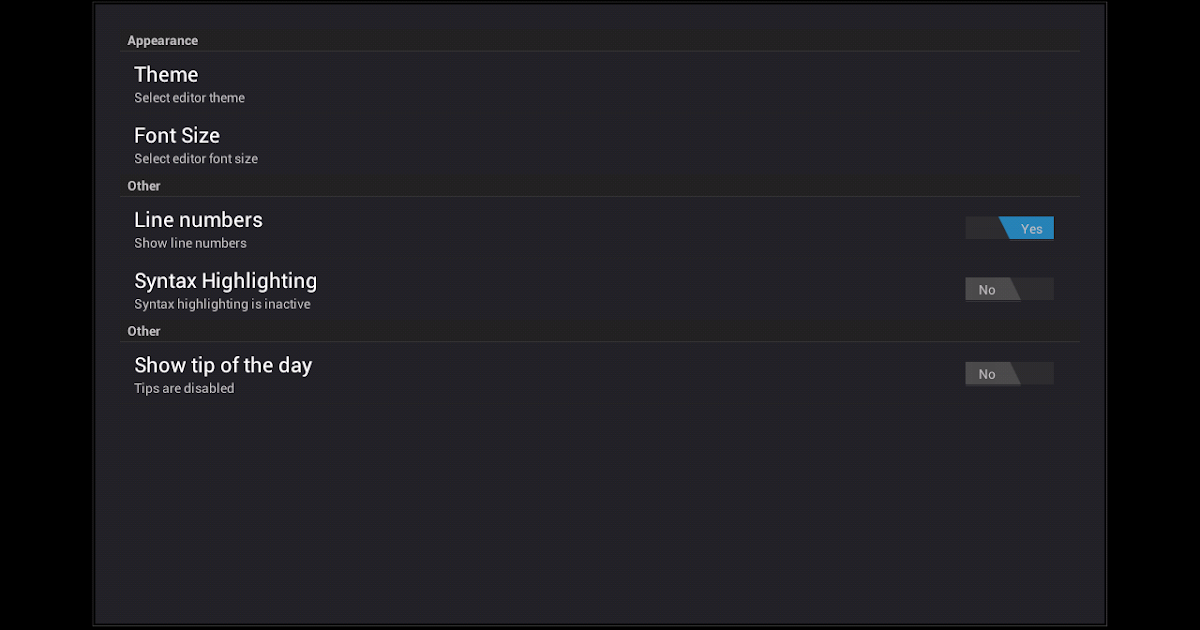Image resolution: width=1200 pixels, height=630 pixels.
Task: Tap the Yes side of the Line numbers switch
Action: 1031,228
